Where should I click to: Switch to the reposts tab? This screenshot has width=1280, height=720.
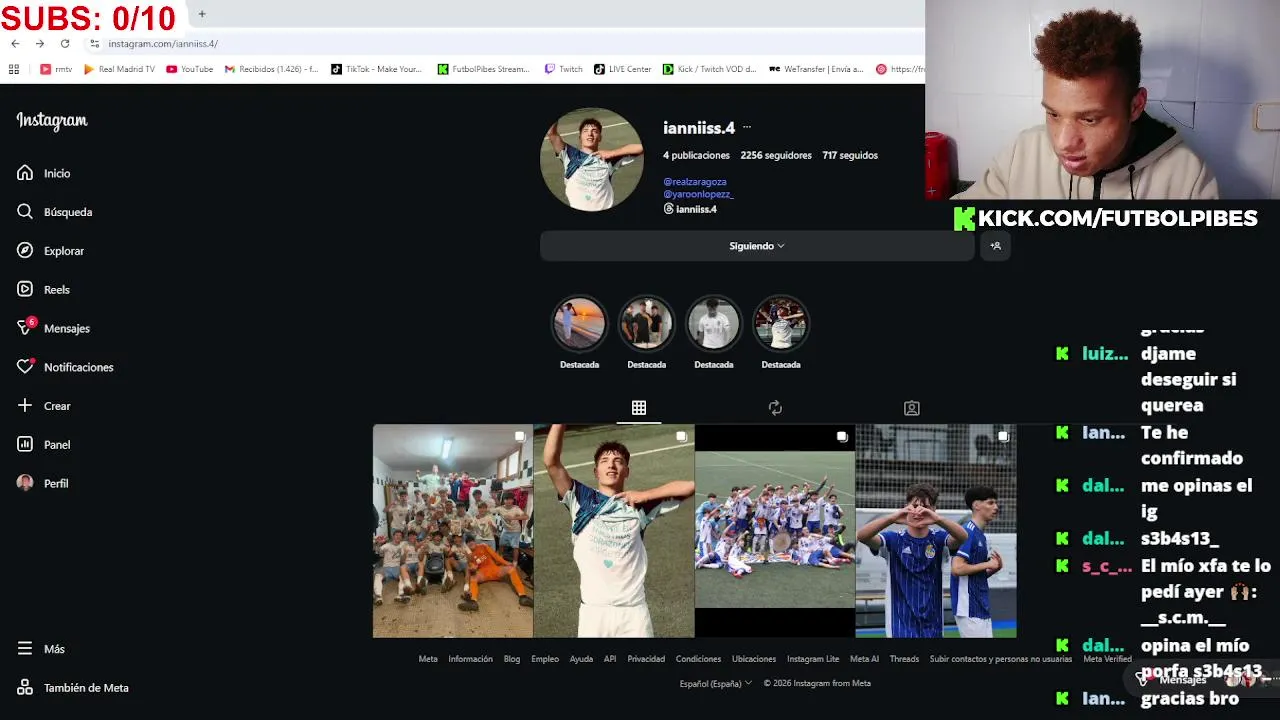pyautogui.click(x=775, y=408)
